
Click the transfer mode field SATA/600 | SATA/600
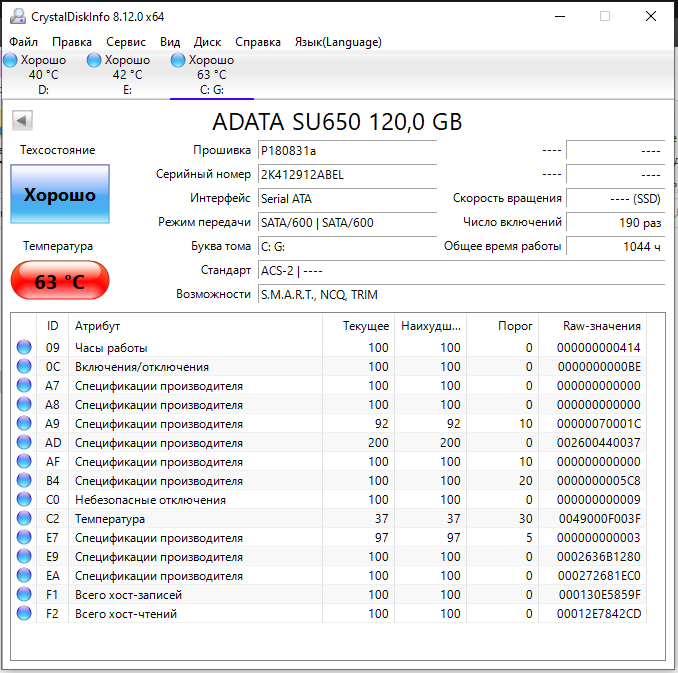(x=347, y=223)
